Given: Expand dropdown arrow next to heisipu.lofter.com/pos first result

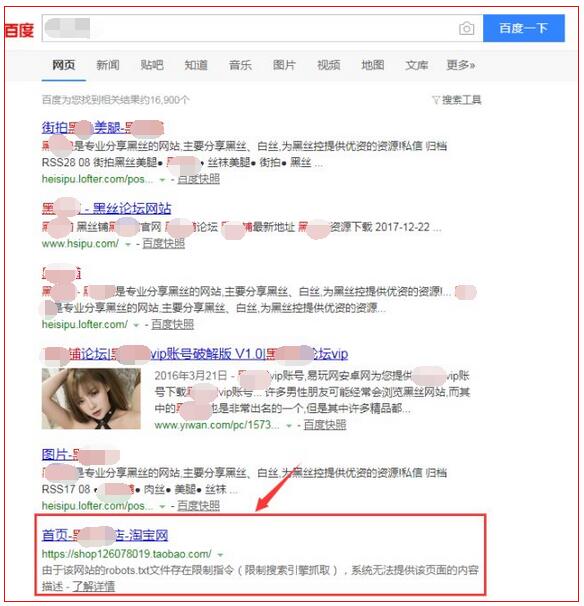Looking at the screenshot, I should [162, 180].
